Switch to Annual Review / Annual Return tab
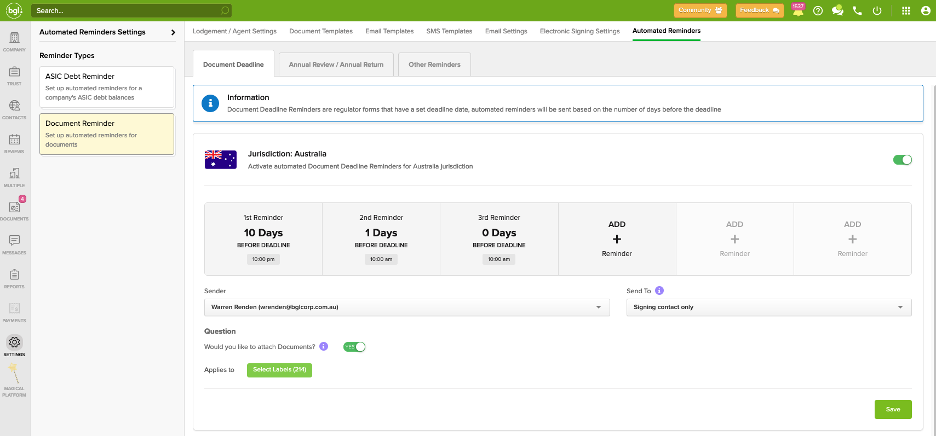This screenshot has height=436, width=936. pos(335,65)
